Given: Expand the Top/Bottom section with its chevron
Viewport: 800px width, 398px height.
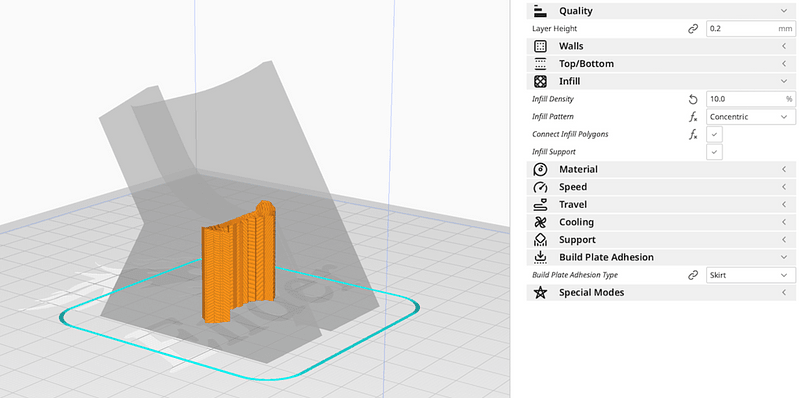Looking at the screenshot, I should coord(784,64).
